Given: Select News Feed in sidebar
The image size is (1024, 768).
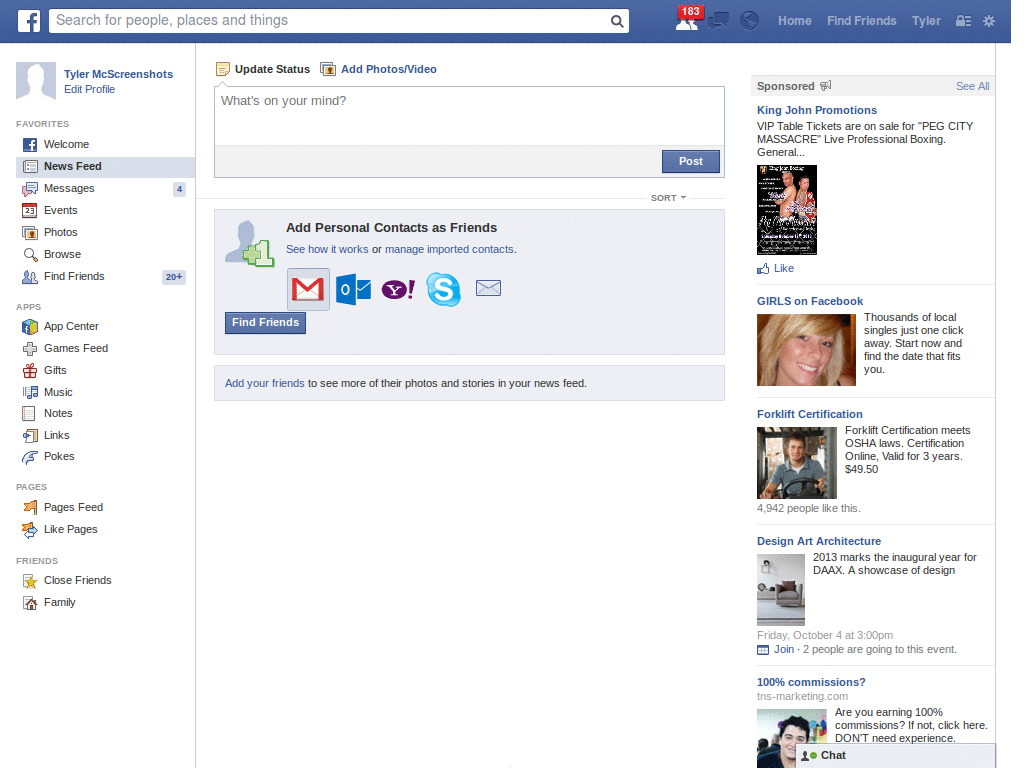Looking at the screenshot, I should (105, 167).
